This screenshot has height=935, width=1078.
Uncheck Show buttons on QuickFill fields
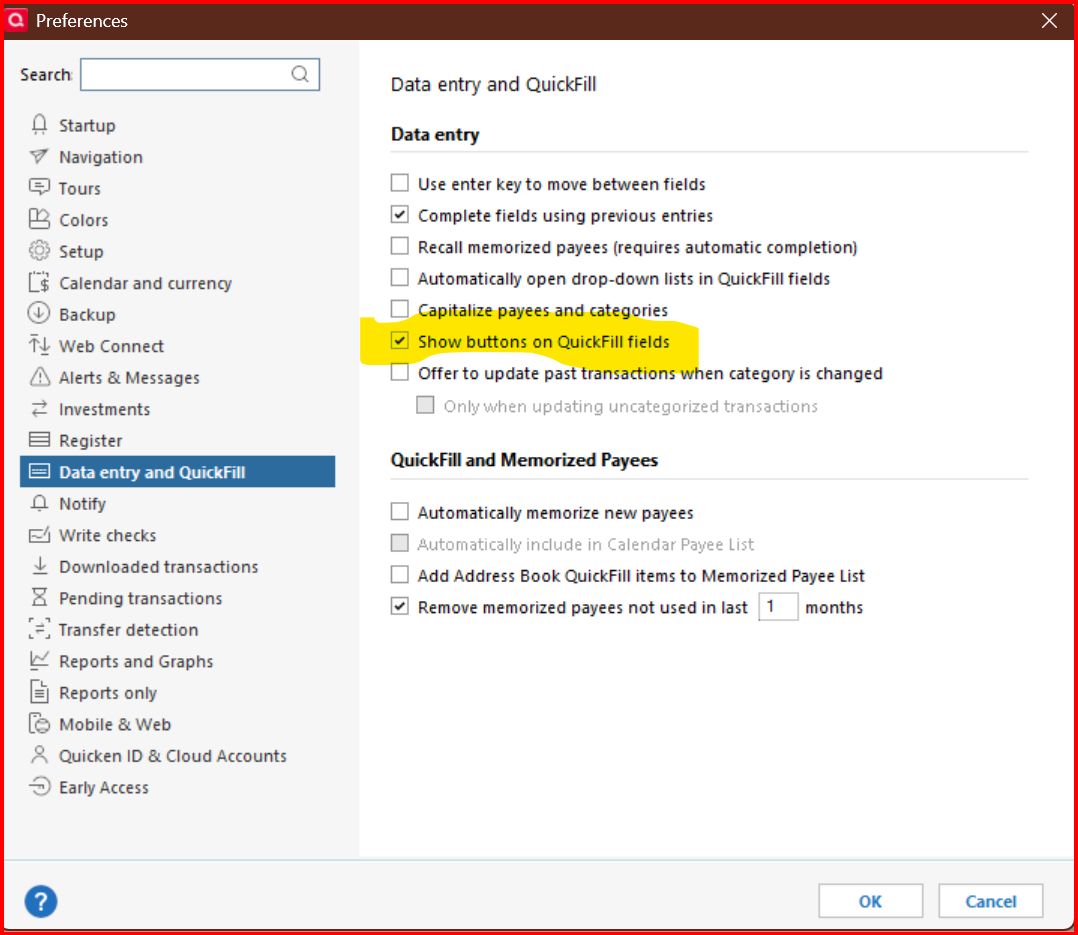click(399, 341)
